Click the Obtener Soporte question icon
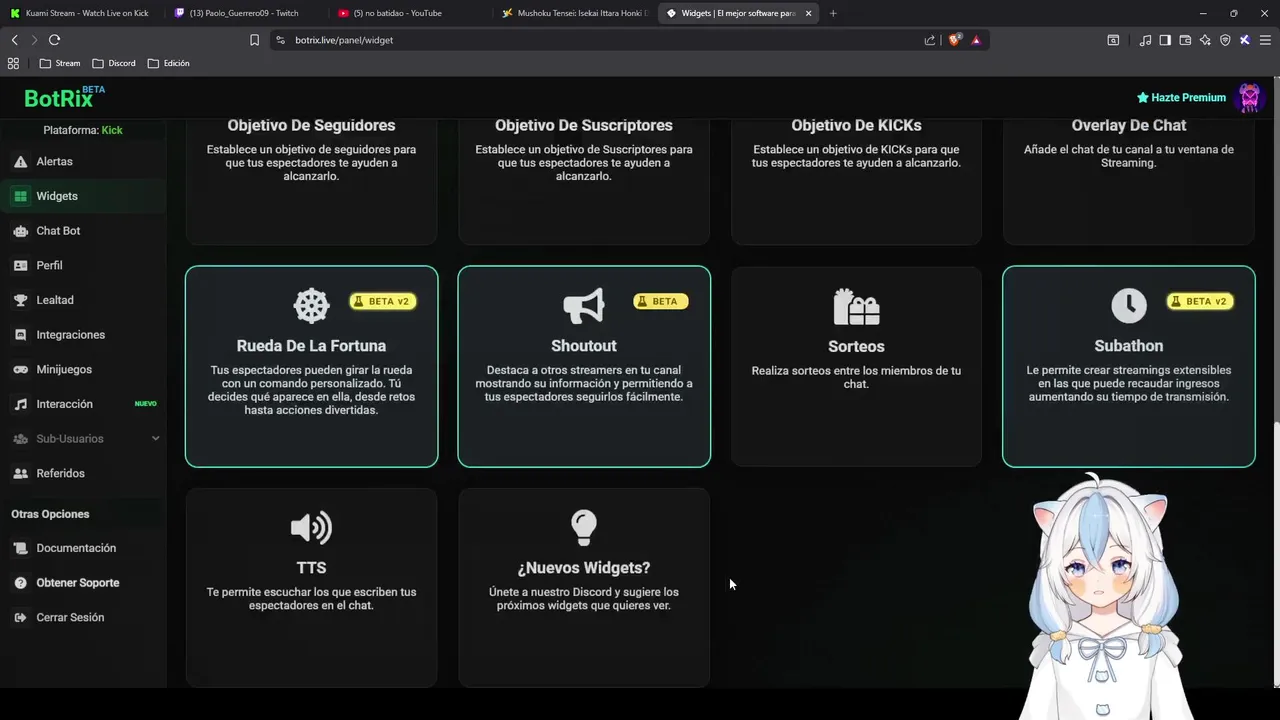Screen dimensions: 1280x720 20,583
